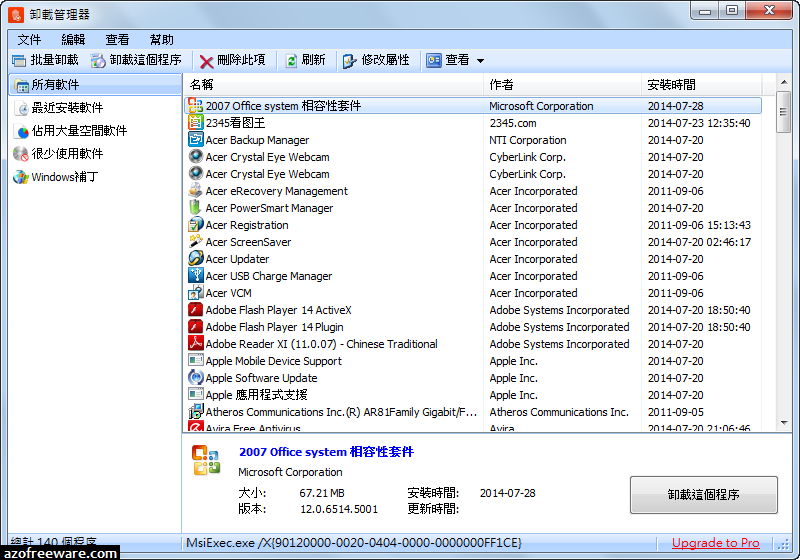Viewport: 800px width, 560px height.
Task: Click the Acer Updater icon
Action: (x=195, y=259)
